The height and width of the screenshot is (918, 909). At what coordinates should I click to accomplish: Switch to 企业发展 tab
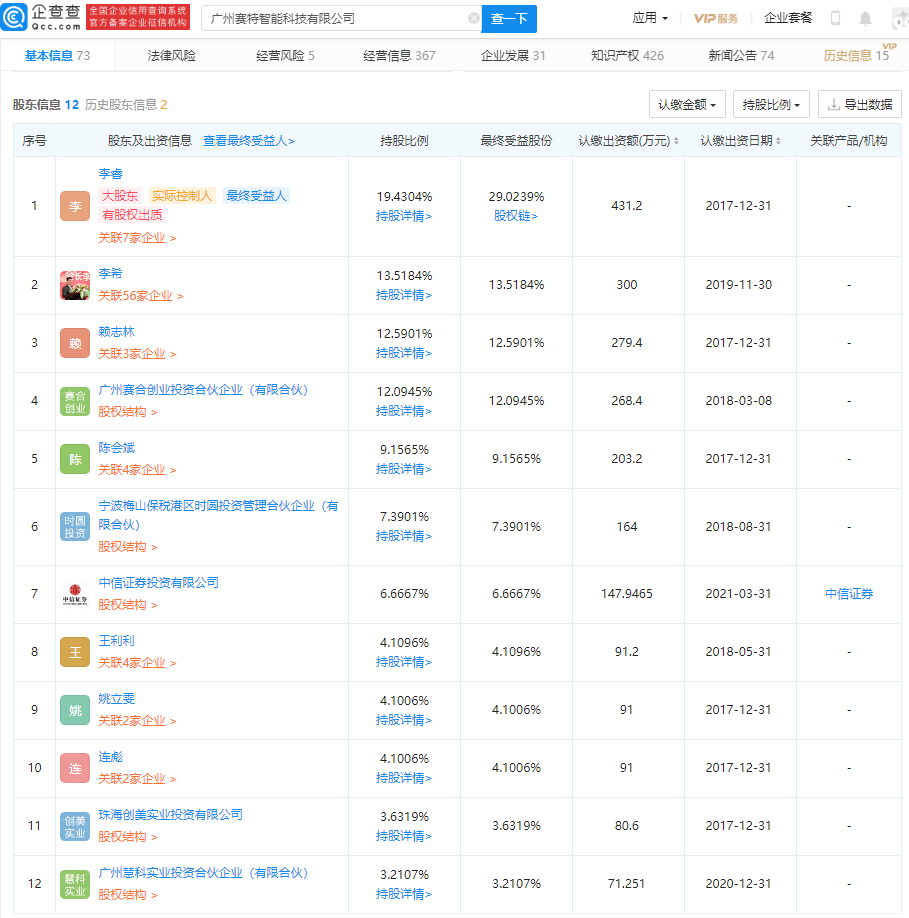click(x=513, y=56)
